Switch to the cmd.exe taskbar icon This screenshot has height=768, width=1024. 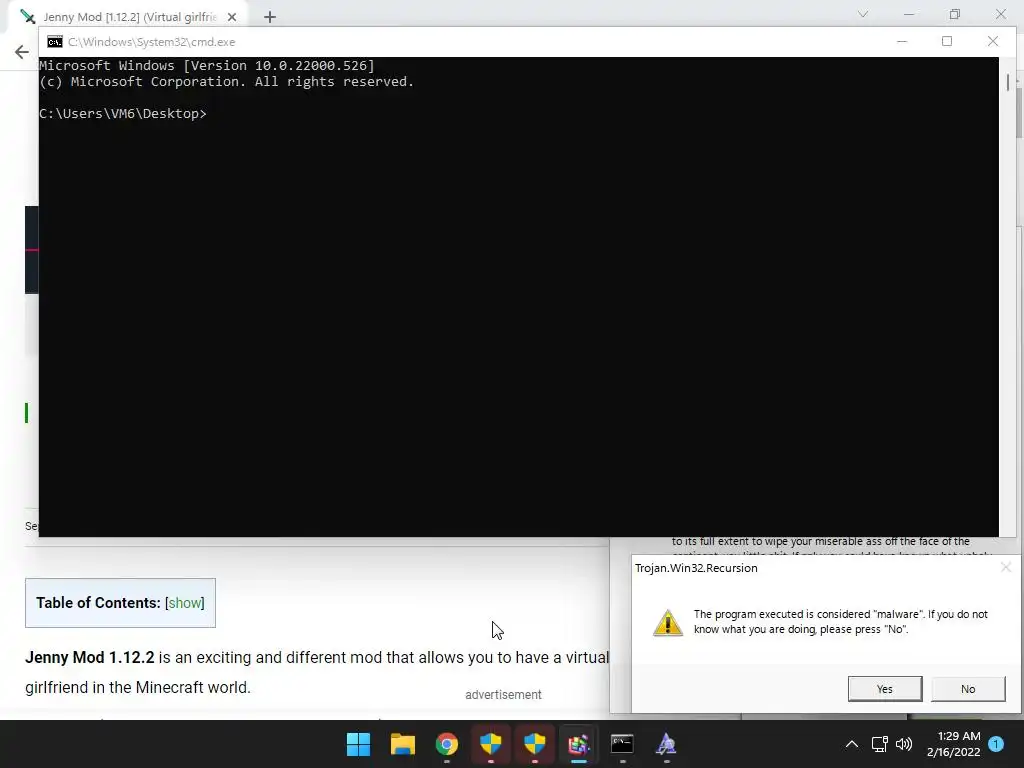[x=622, y=744]
